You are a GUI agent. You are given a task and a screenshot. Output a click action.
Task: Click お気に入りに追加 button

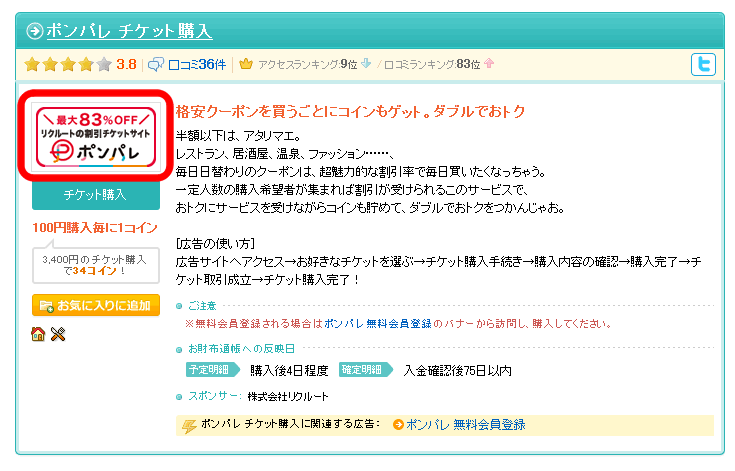click(96, 306)
